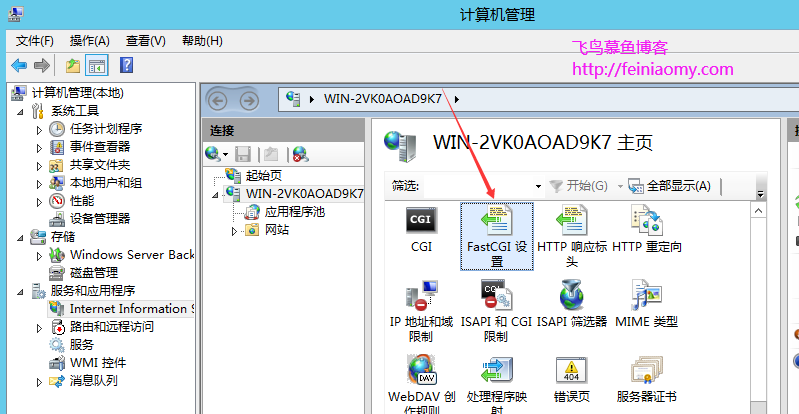Open HTTP 响应标头 feature
The height and width of the screenshot is (414, 799).
(x=572, y=236)
